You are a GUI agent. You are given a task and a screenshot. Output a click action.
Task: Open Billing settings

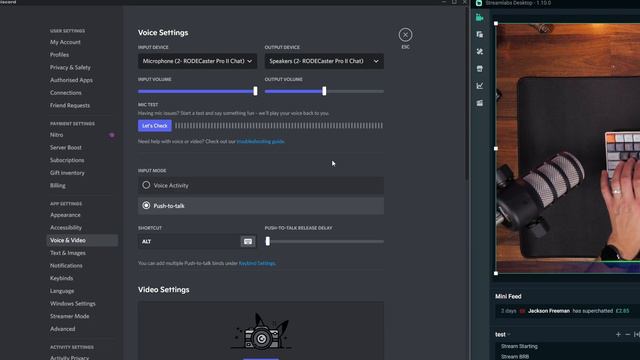[58, 185]
